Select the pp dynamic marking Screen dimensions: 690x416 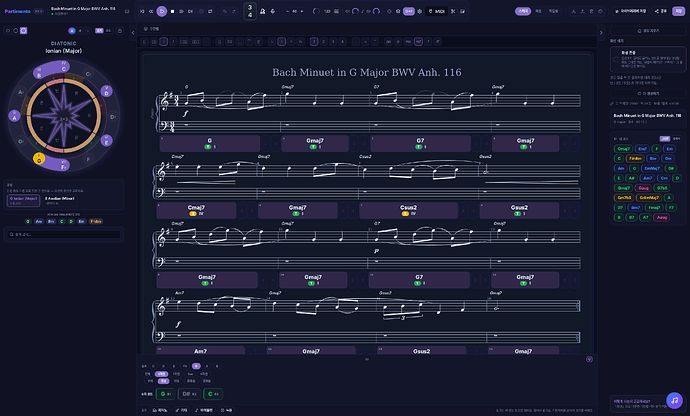tap(388, 42)
